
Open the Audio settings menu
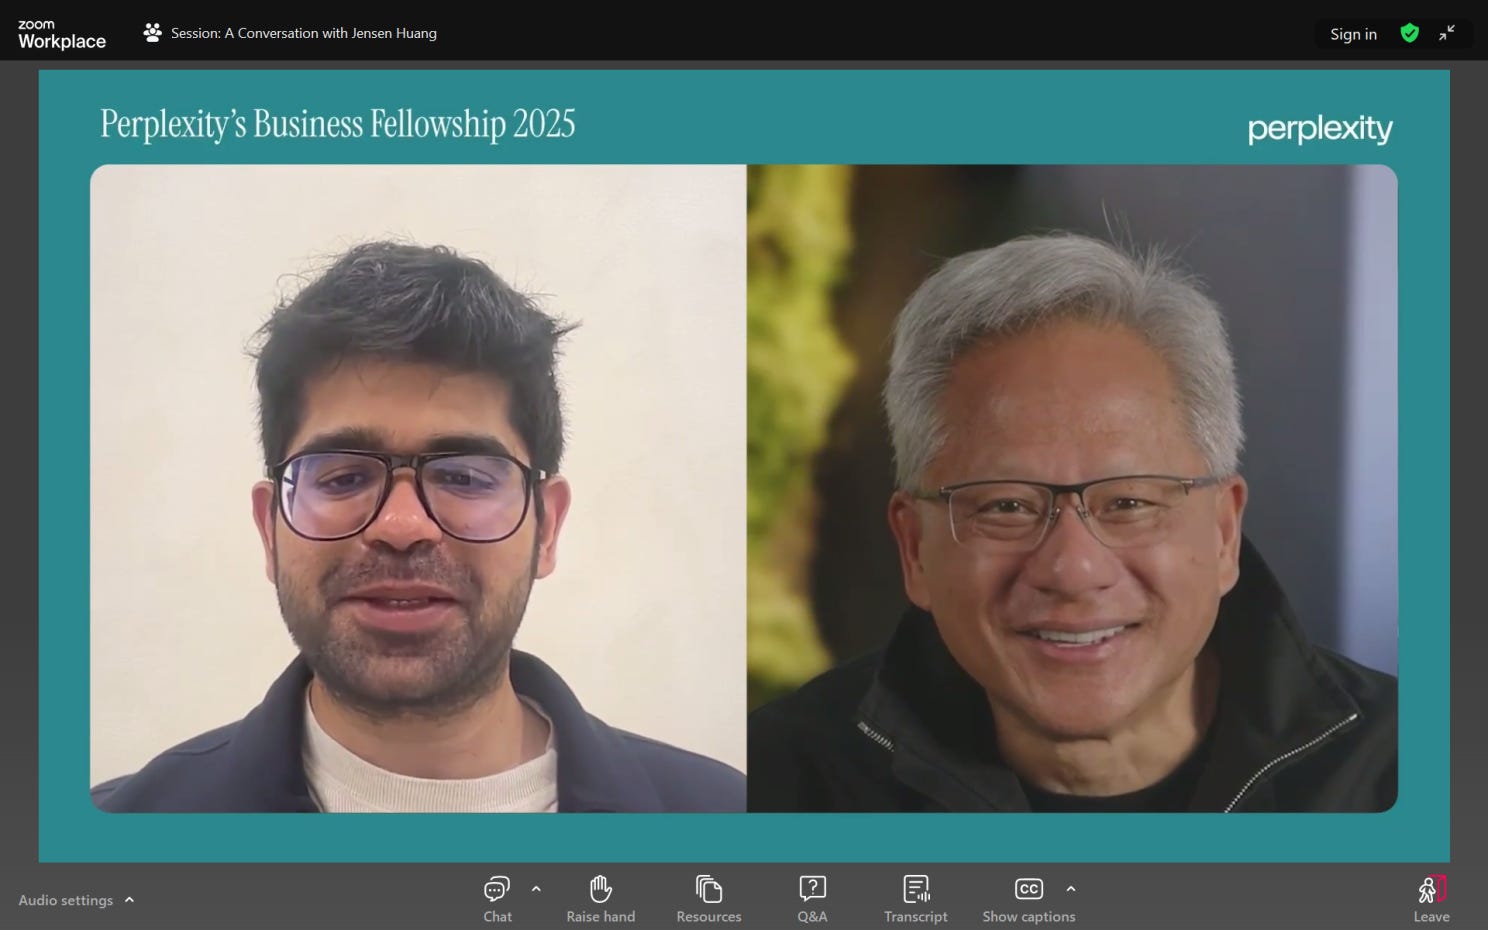pos(75,900)
